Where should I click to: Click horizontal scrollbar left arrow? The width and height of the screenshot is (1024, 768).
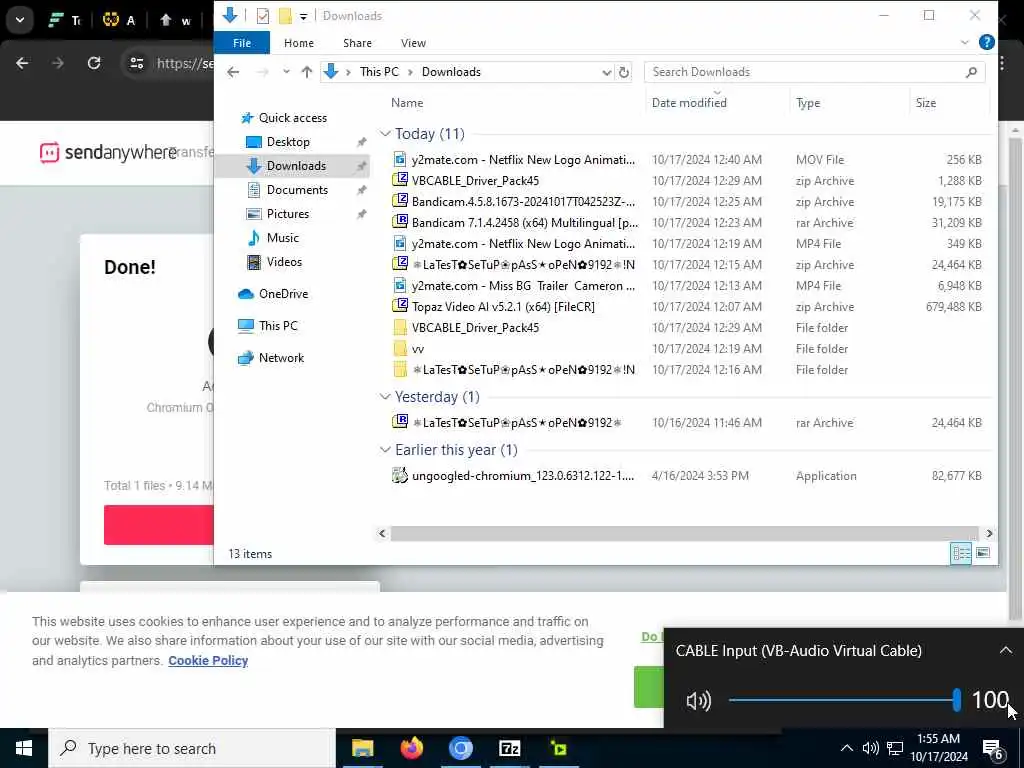[382, 534]
